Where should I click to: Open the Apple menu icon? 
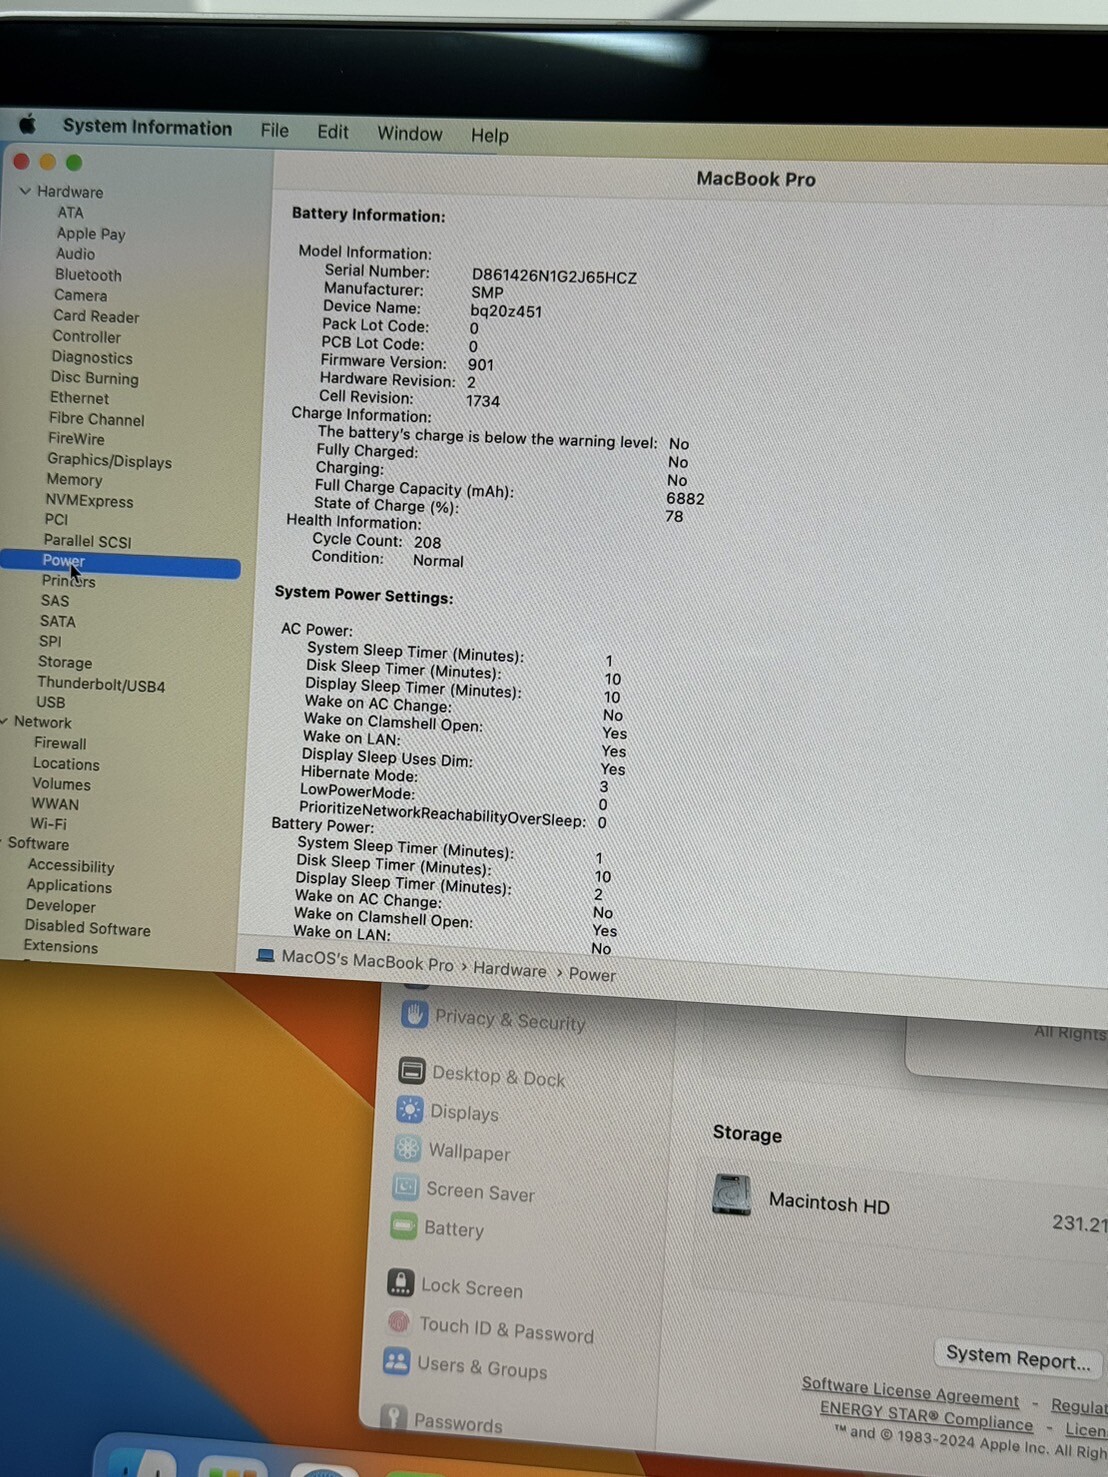[x=28, y=124]
